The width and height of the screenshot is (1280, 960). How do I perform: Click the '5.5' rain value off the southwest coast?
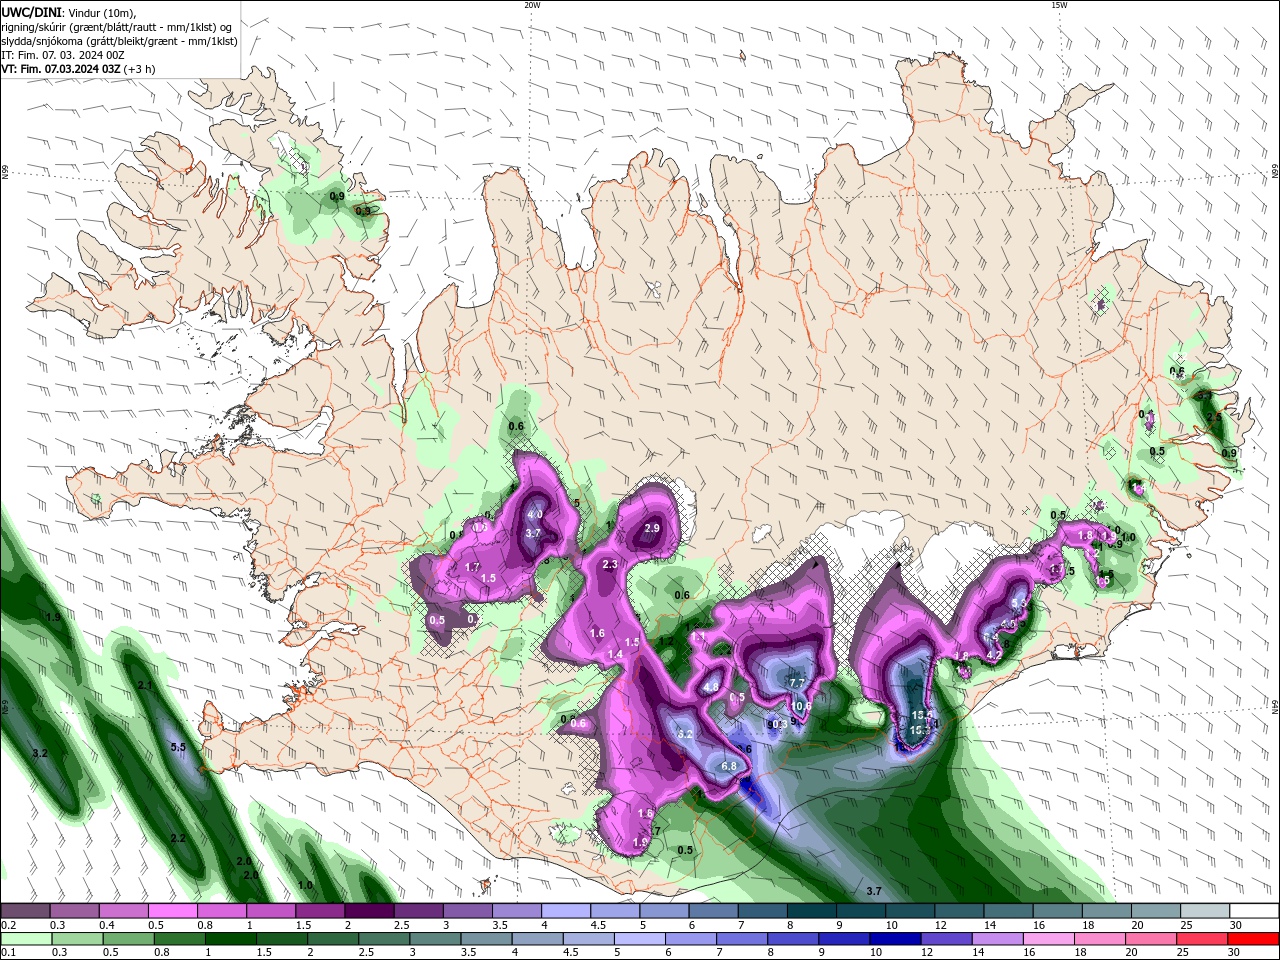(180, 747)
